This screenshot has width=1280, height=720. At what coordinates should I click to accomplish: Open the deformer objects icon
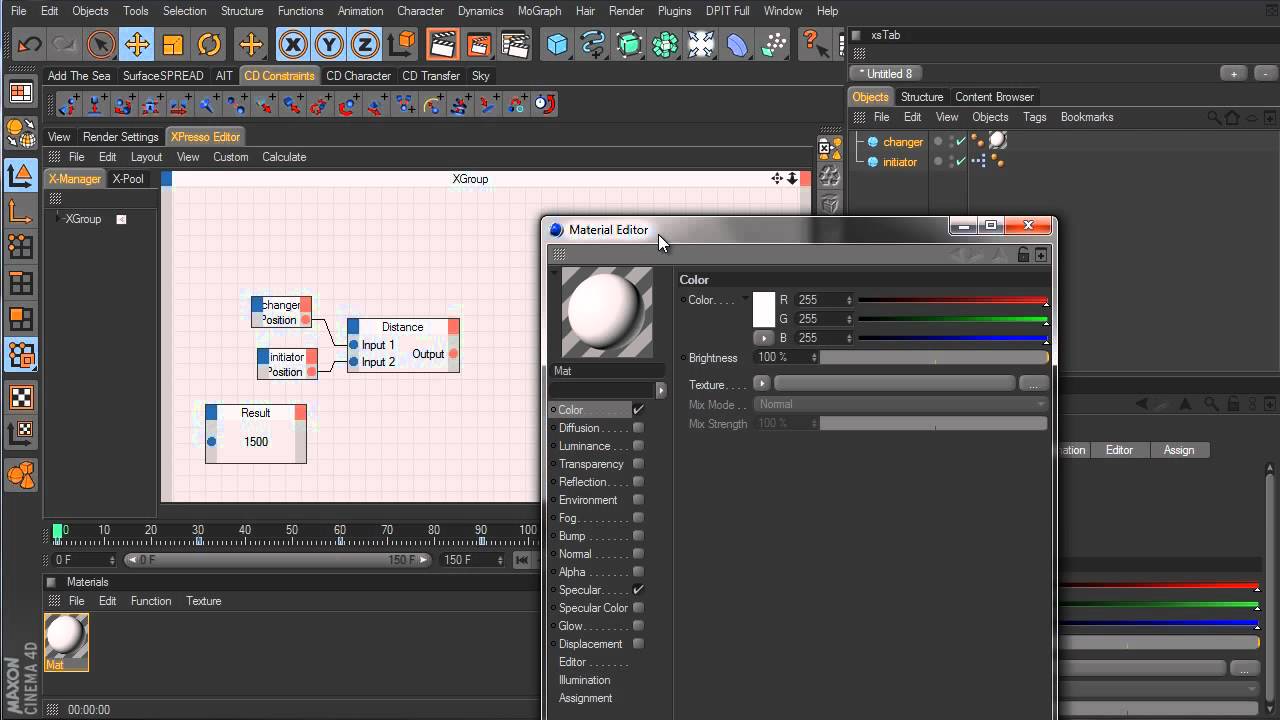pos(737,44)
